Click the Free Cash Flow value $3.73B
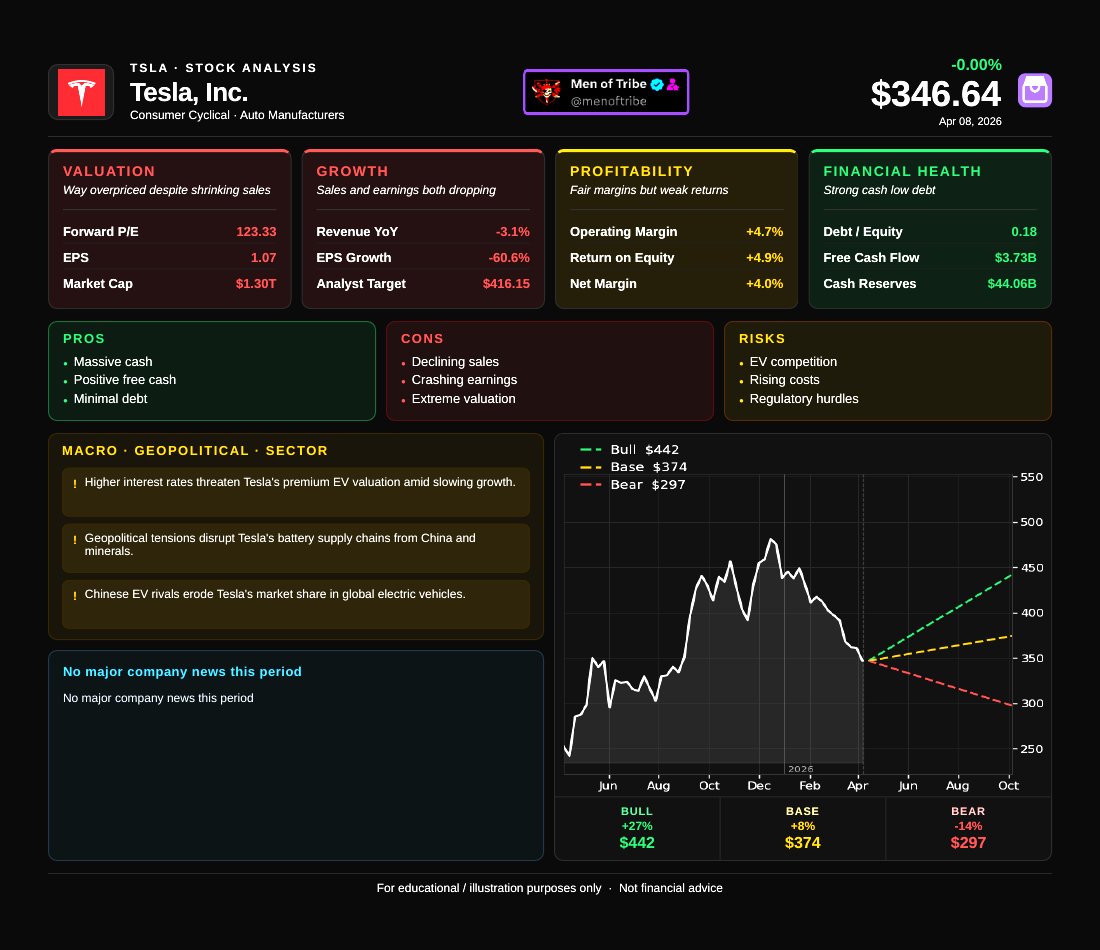The width and height of the screenshot is (1100, 950). click(1015, 257)
